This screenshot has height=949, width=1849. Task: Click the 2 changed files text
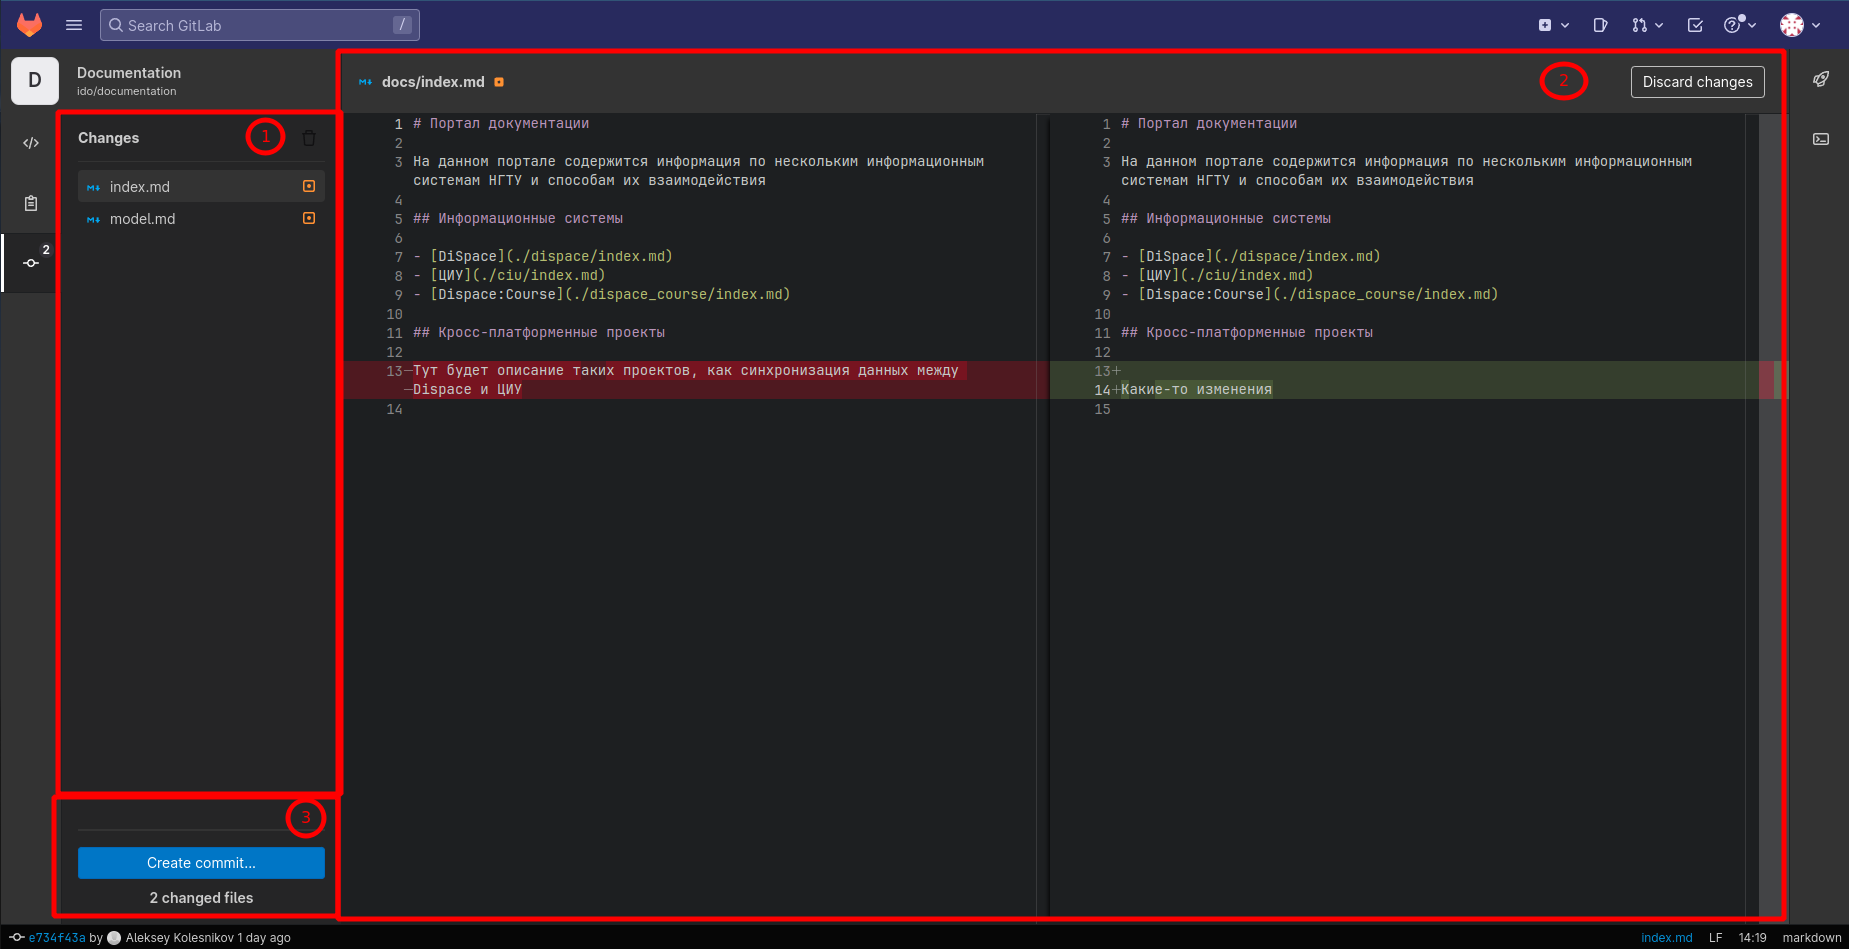click(x=201, y=898)
